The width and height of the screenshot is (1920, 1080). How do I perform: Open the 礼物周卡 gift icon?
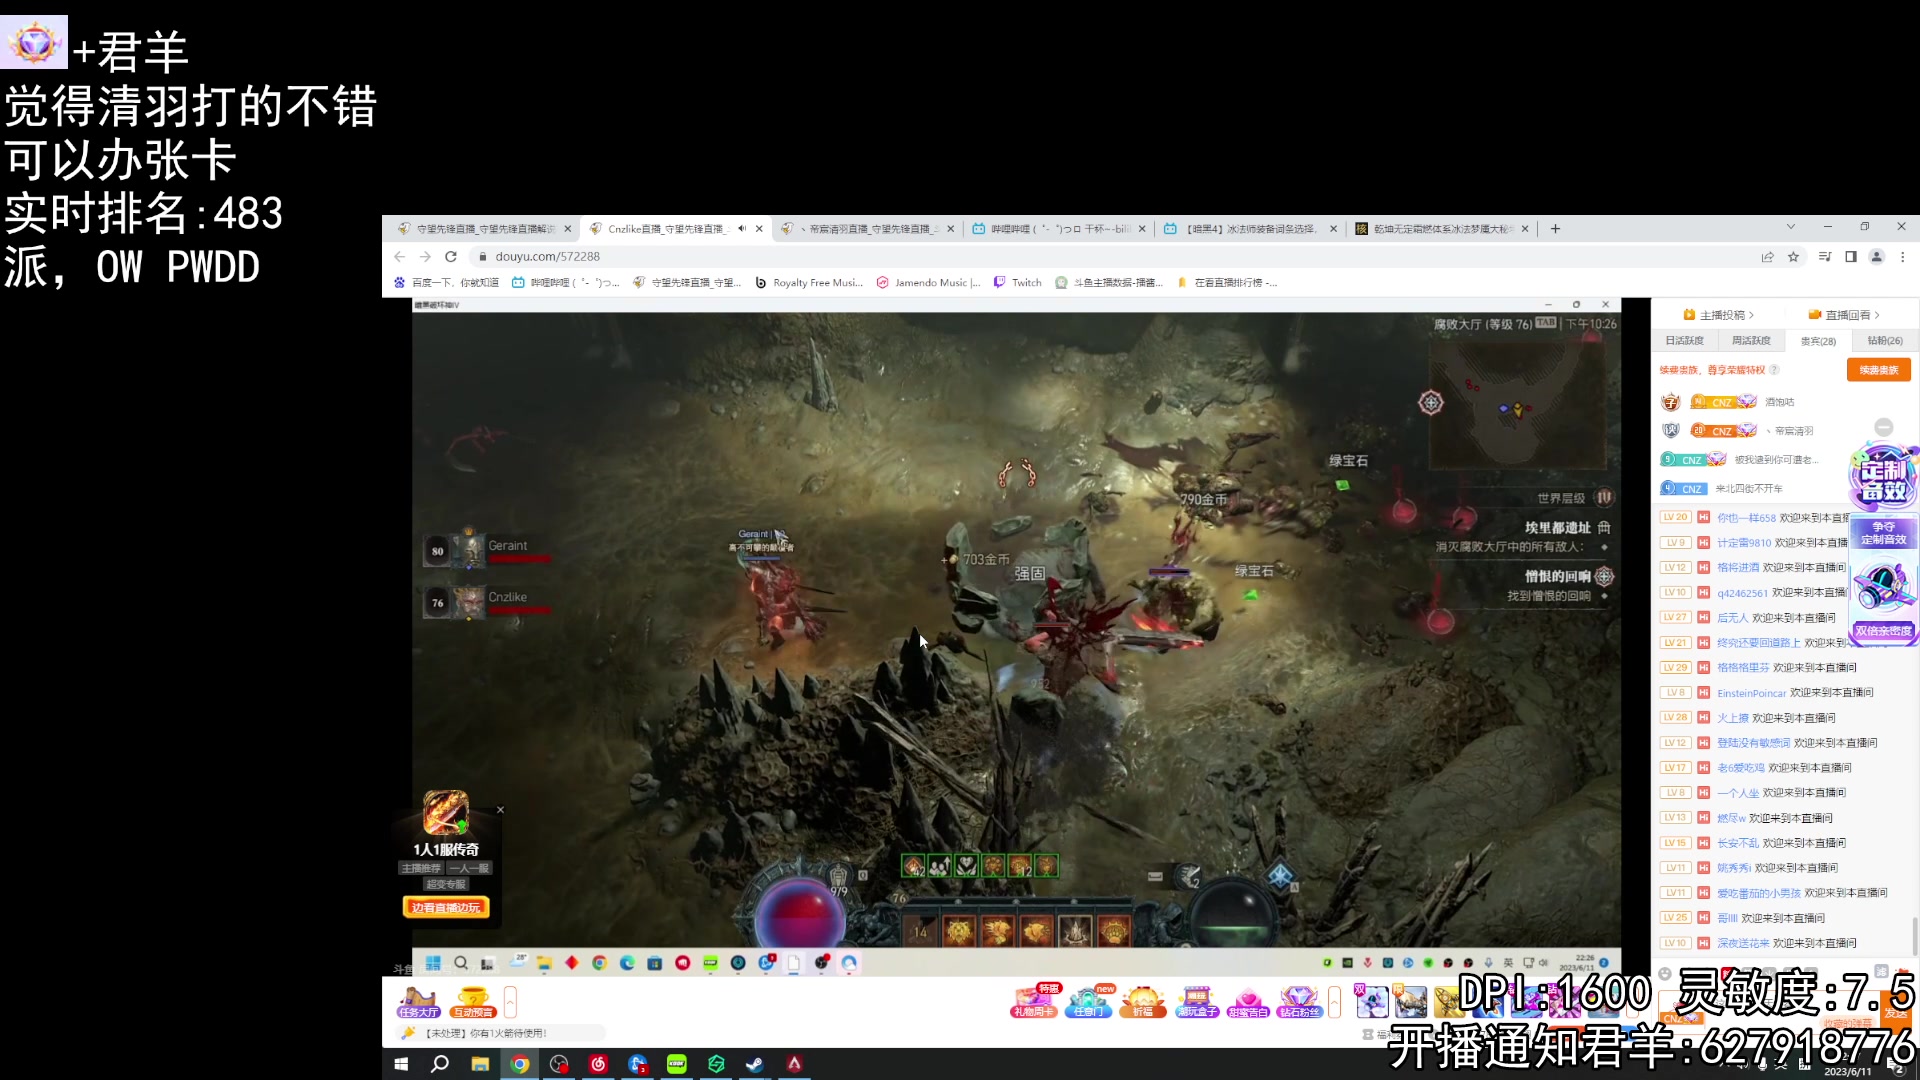point(1035,1002)
